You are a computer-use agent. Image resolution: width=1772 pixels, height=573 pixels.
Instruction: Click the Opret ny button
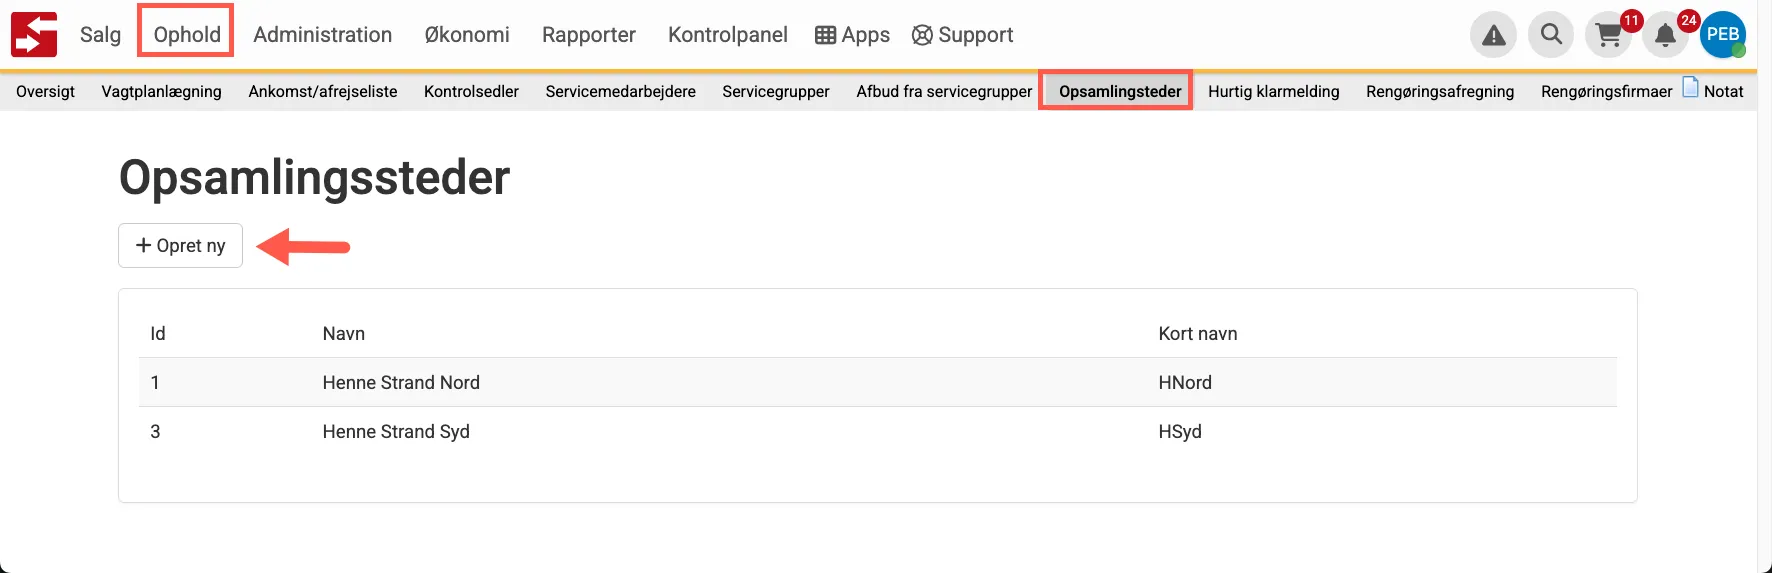pos(181,246)
